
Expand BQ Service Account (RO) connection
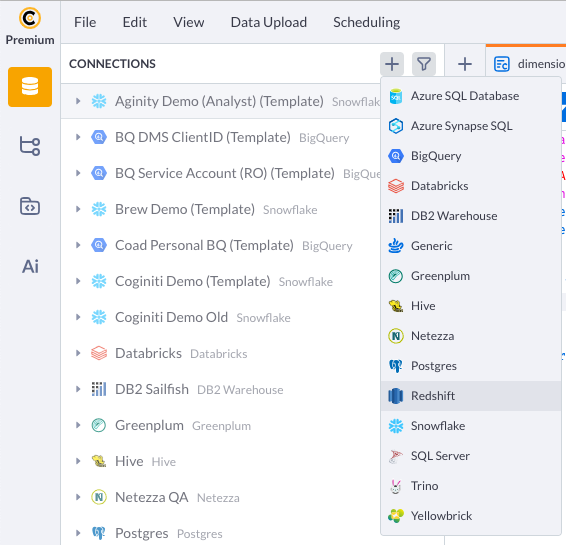[x=78, y=173]
